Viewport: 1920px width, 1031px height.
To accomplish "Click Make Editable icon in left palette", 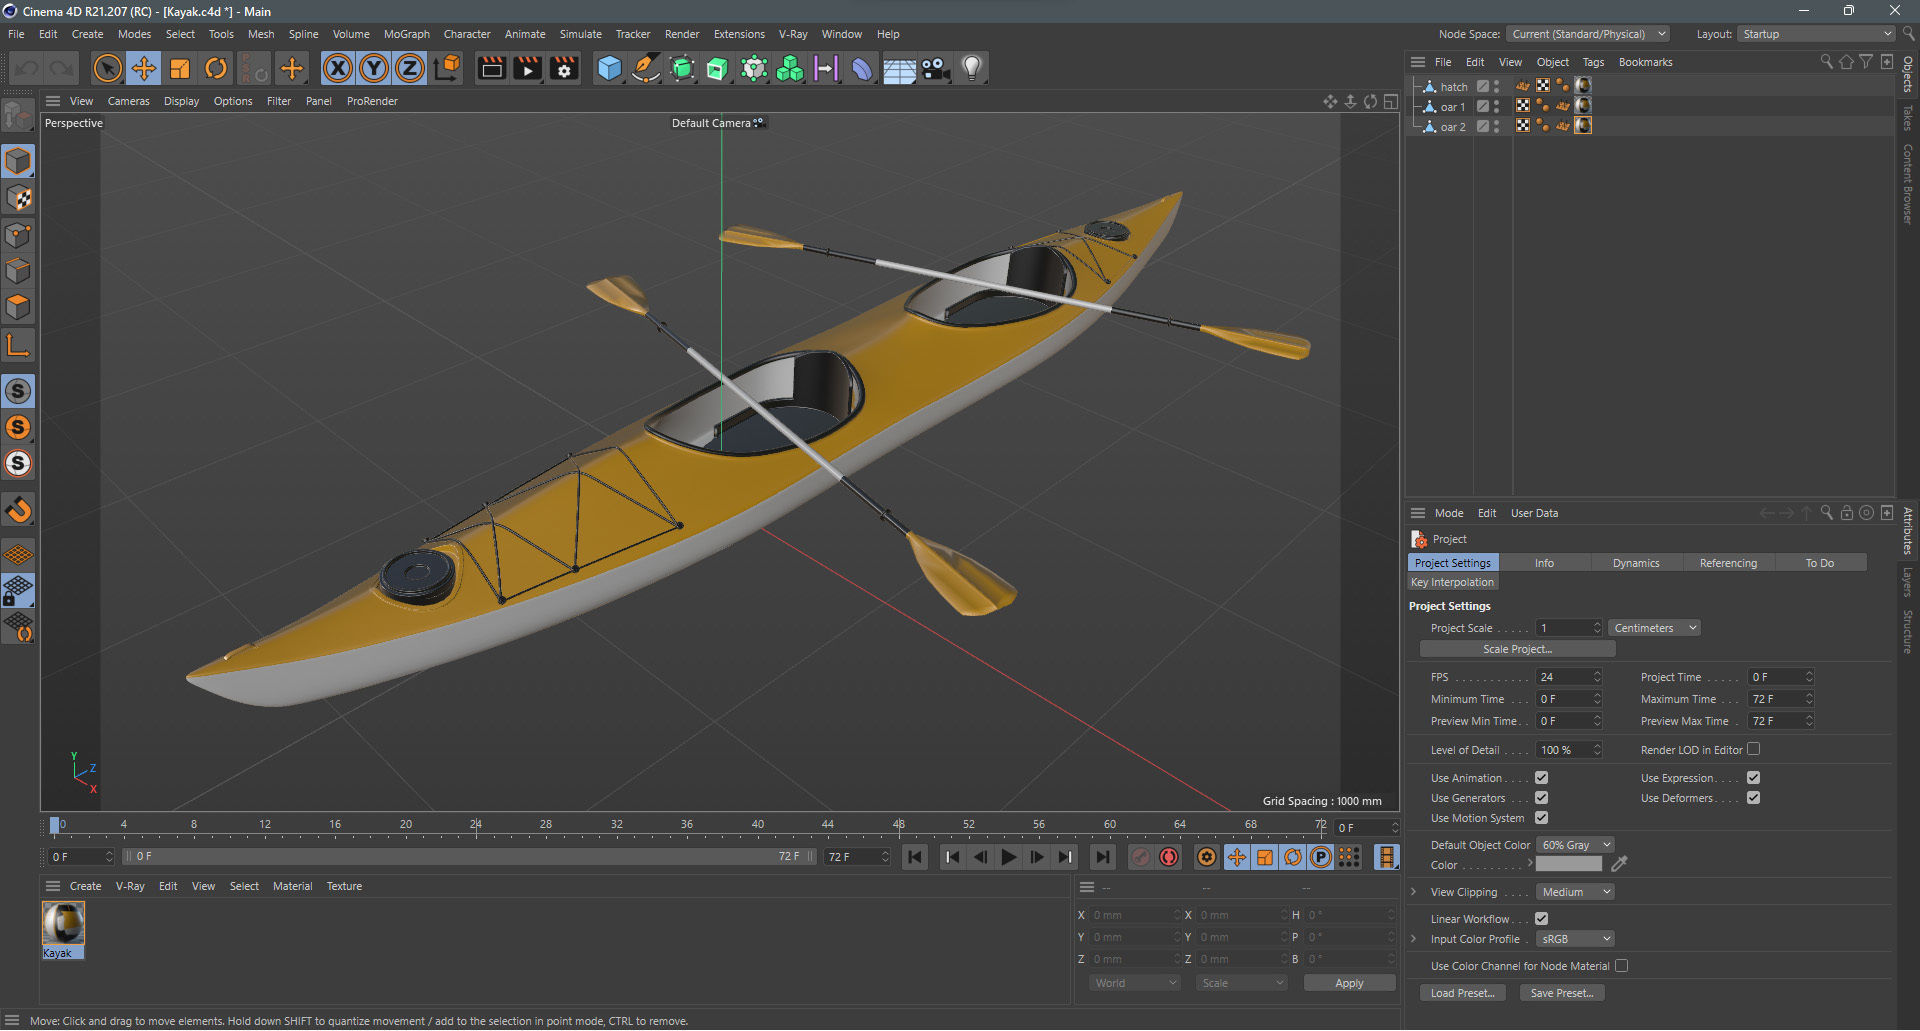I will [x=18, y=117].
